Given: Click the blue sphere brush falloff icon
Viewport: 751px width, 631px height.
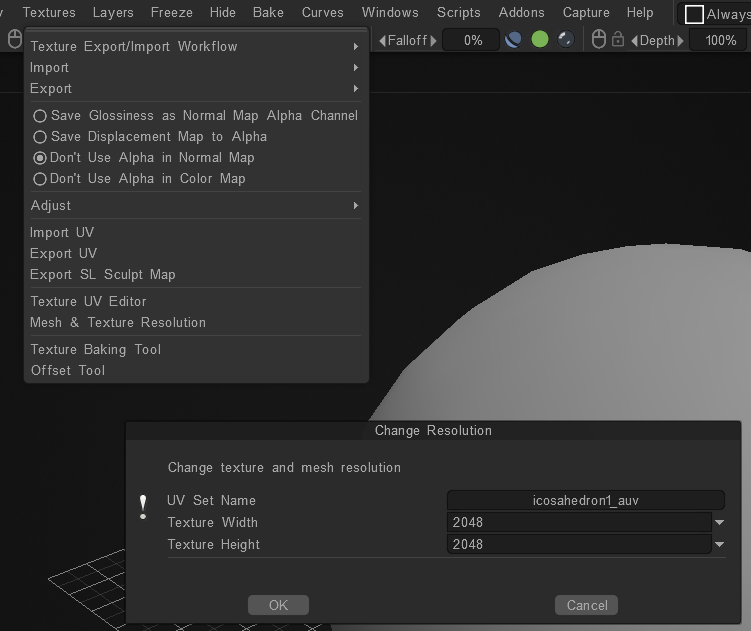Looking at the screenshot, I should pos(514,40).
